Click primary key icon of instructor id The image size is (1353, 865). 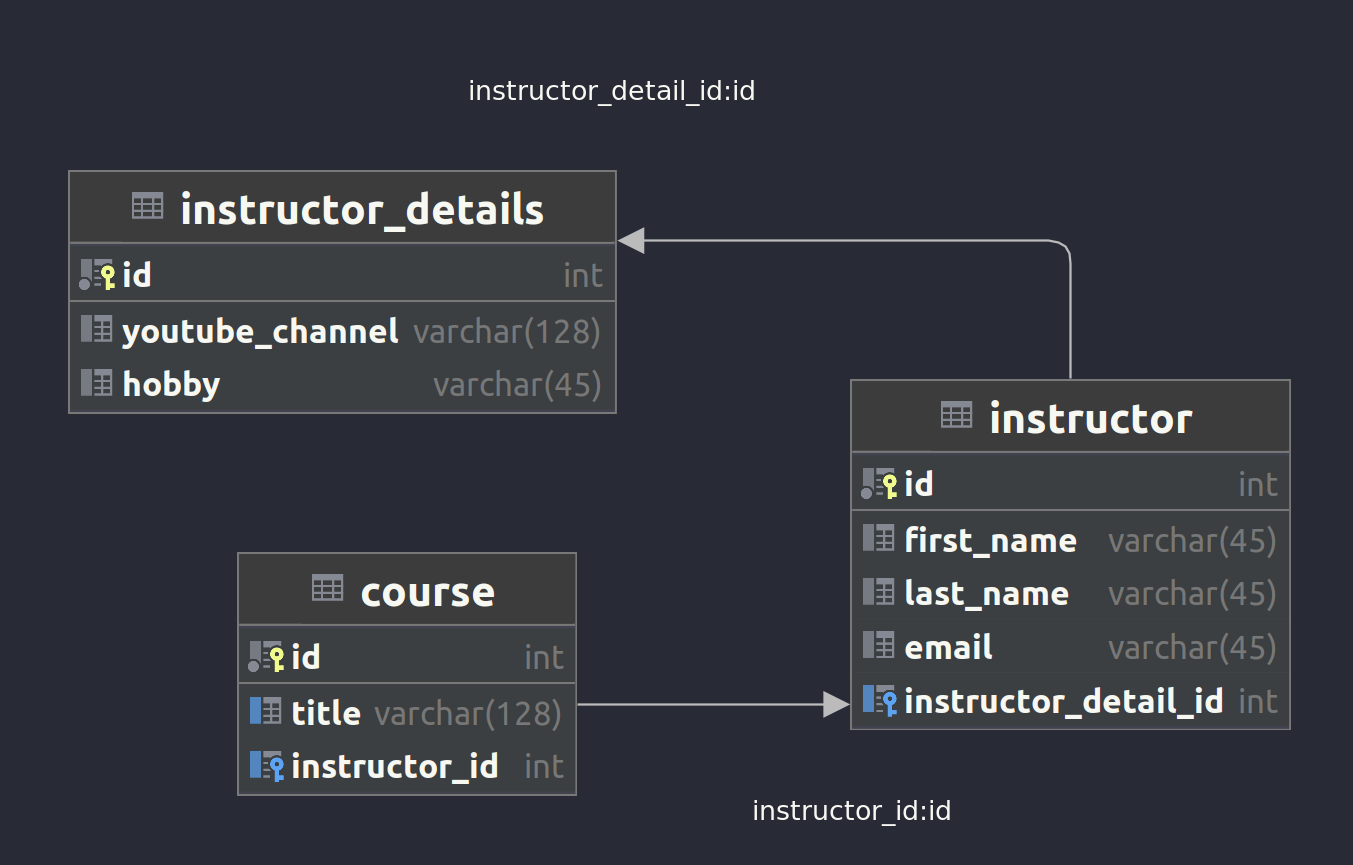click(879, 483)
